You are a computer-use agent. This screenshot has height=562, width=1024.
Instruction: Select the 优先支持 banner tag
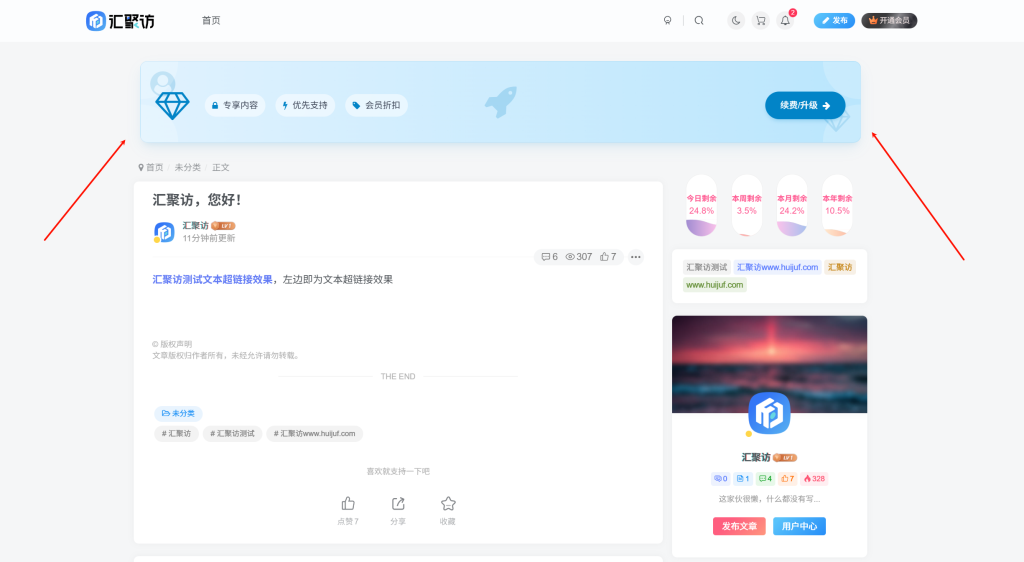coord(305,105)
